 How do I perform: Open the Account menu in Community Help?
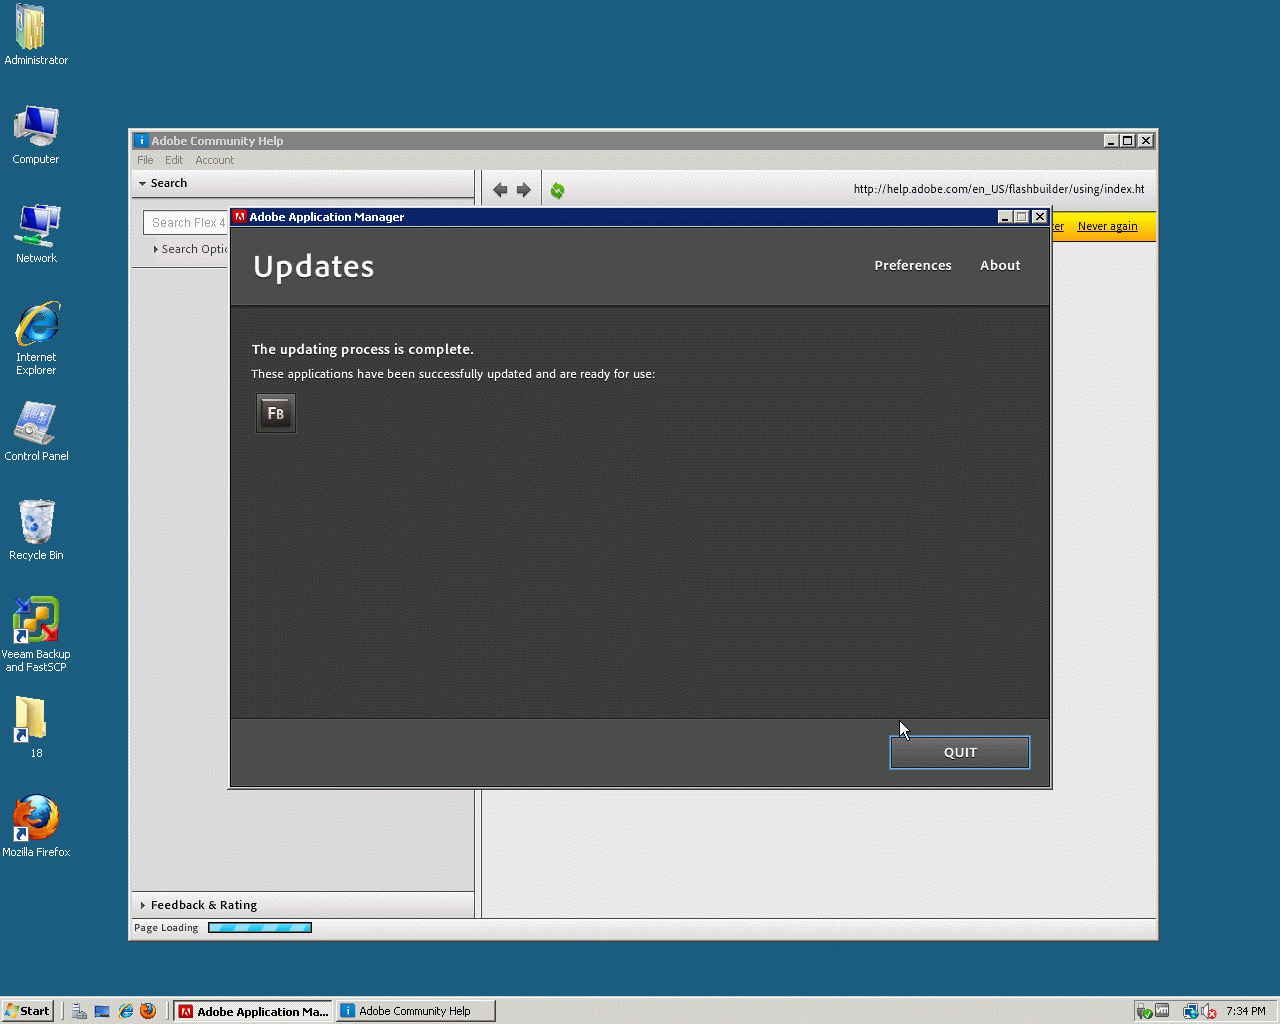tap(215, 160)
